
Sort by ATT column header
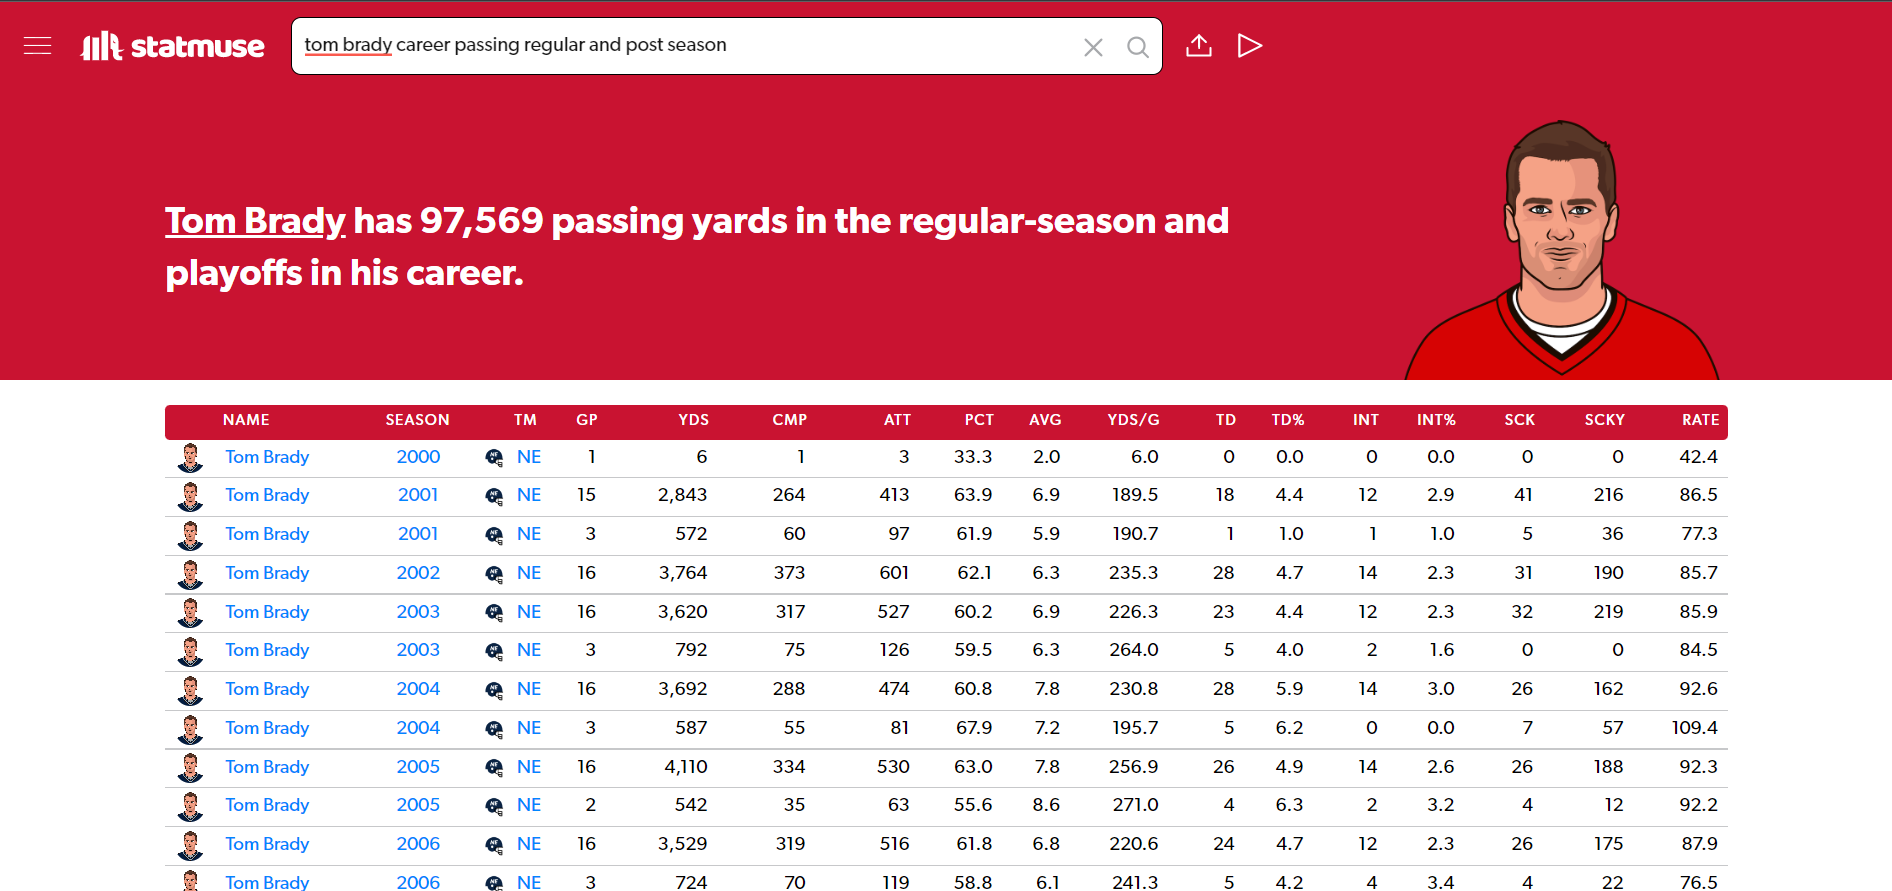(897, 420)
